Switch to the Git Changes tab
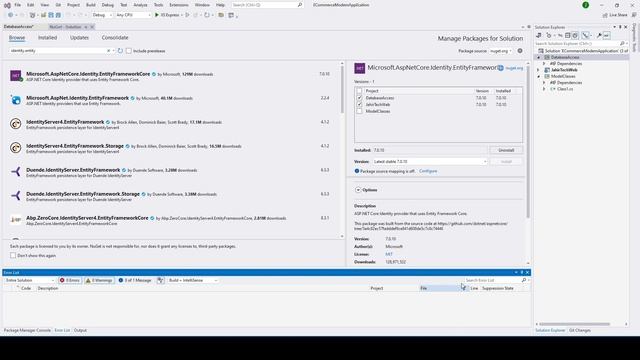 coord(580,330)
